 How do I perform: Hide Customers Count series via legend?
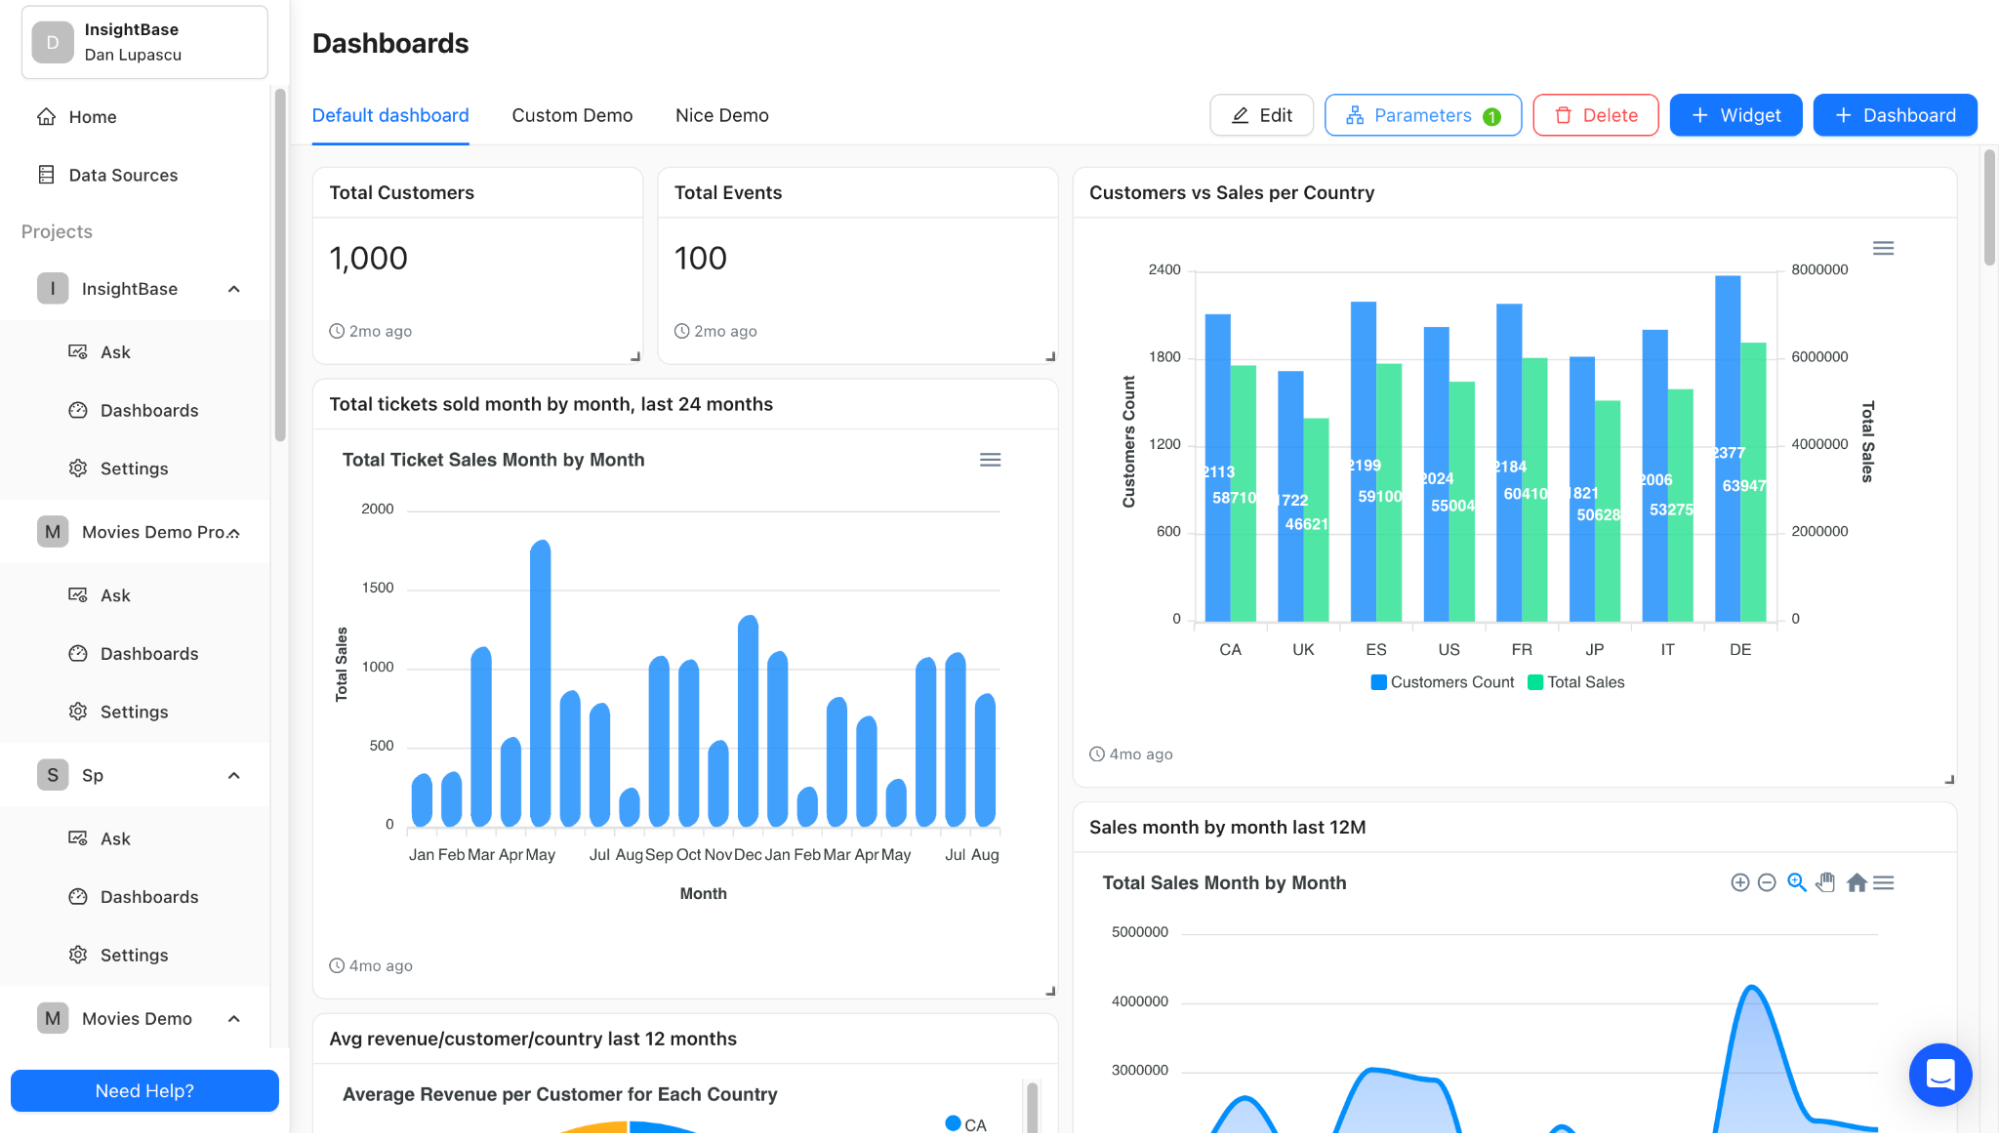pos(1441,681)
